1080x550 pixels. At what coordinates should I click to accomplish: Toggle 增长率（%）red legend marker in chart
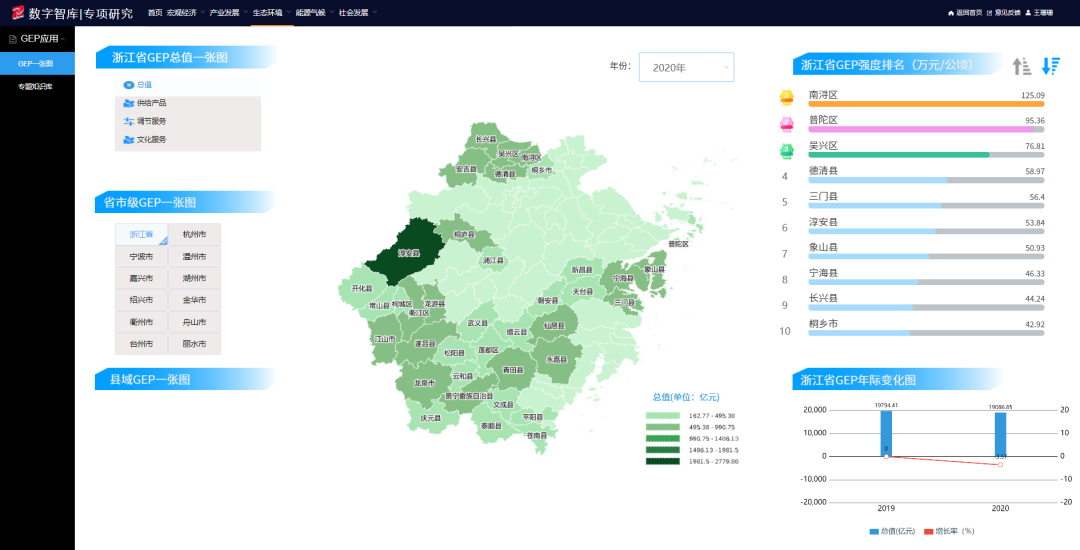click(x=930, y=531)
